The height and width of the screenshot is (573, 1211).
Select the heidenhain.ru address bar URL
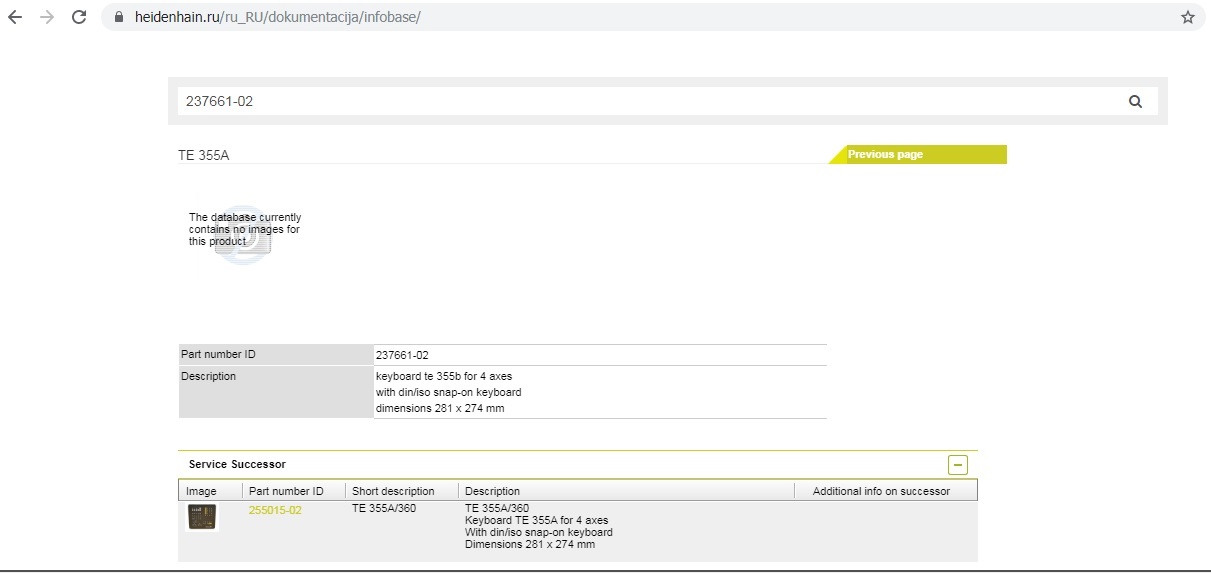pos(277,17)
